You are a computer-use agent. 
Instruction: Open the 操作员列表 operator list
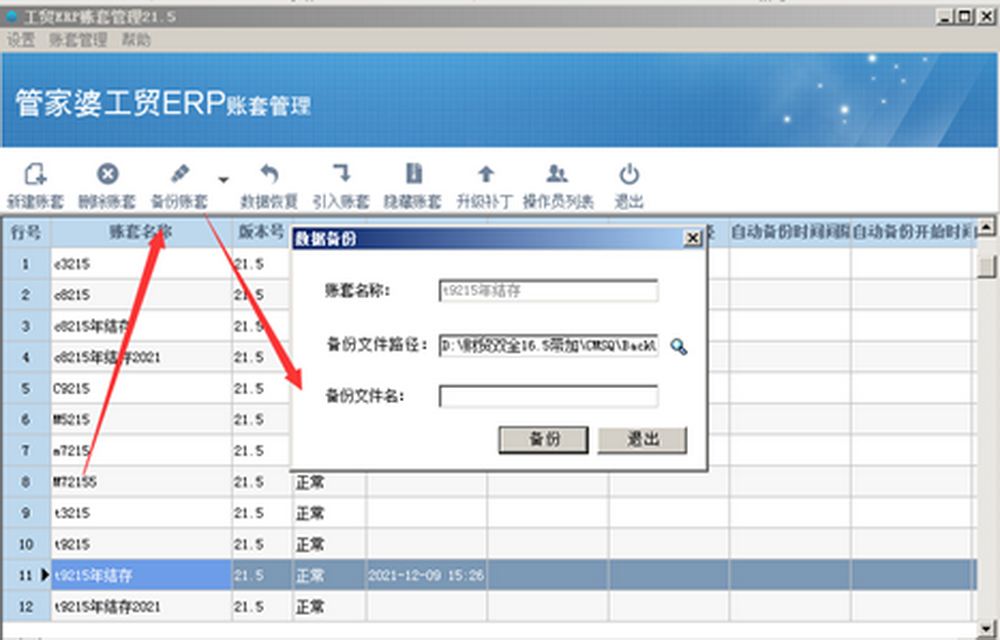[558, 174]
